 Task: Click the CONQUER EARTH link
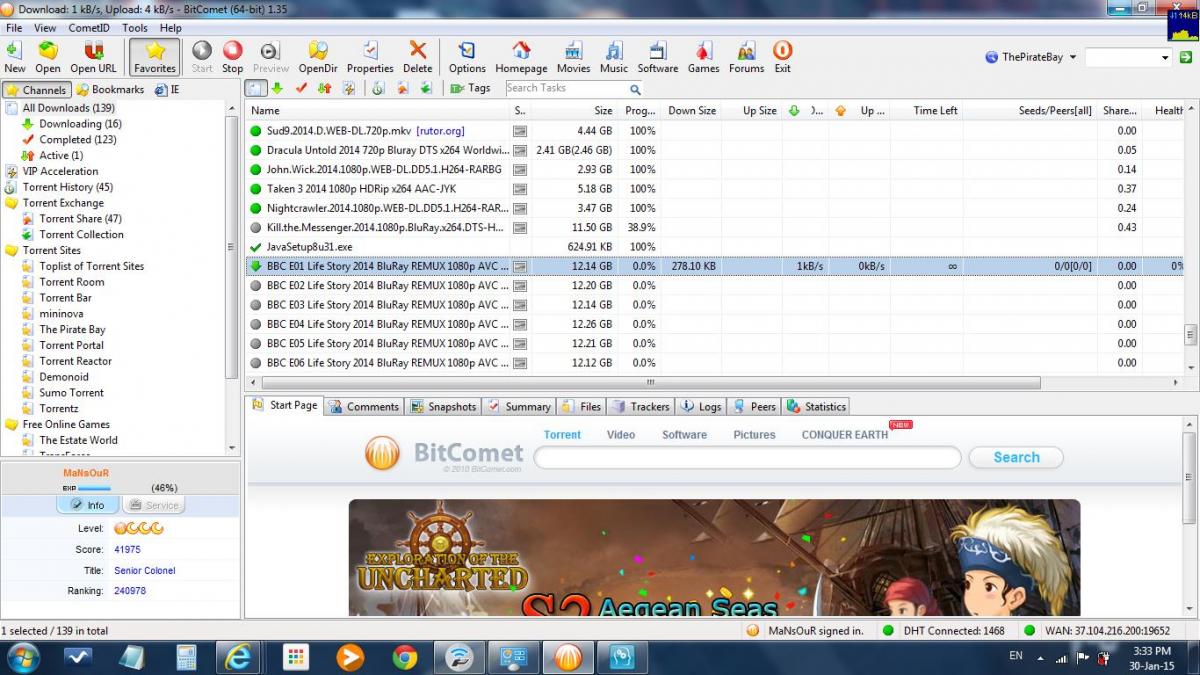(x=845, y=435)
